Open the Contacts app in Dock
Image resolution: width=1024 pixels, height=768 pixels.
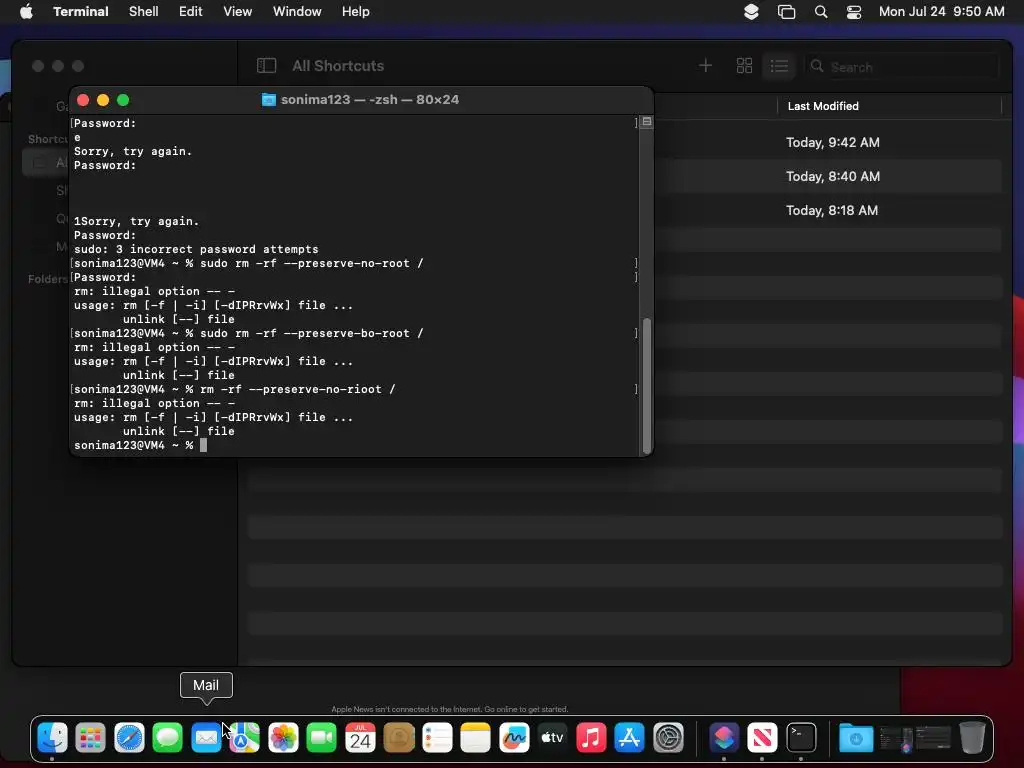tap(399, 738)
